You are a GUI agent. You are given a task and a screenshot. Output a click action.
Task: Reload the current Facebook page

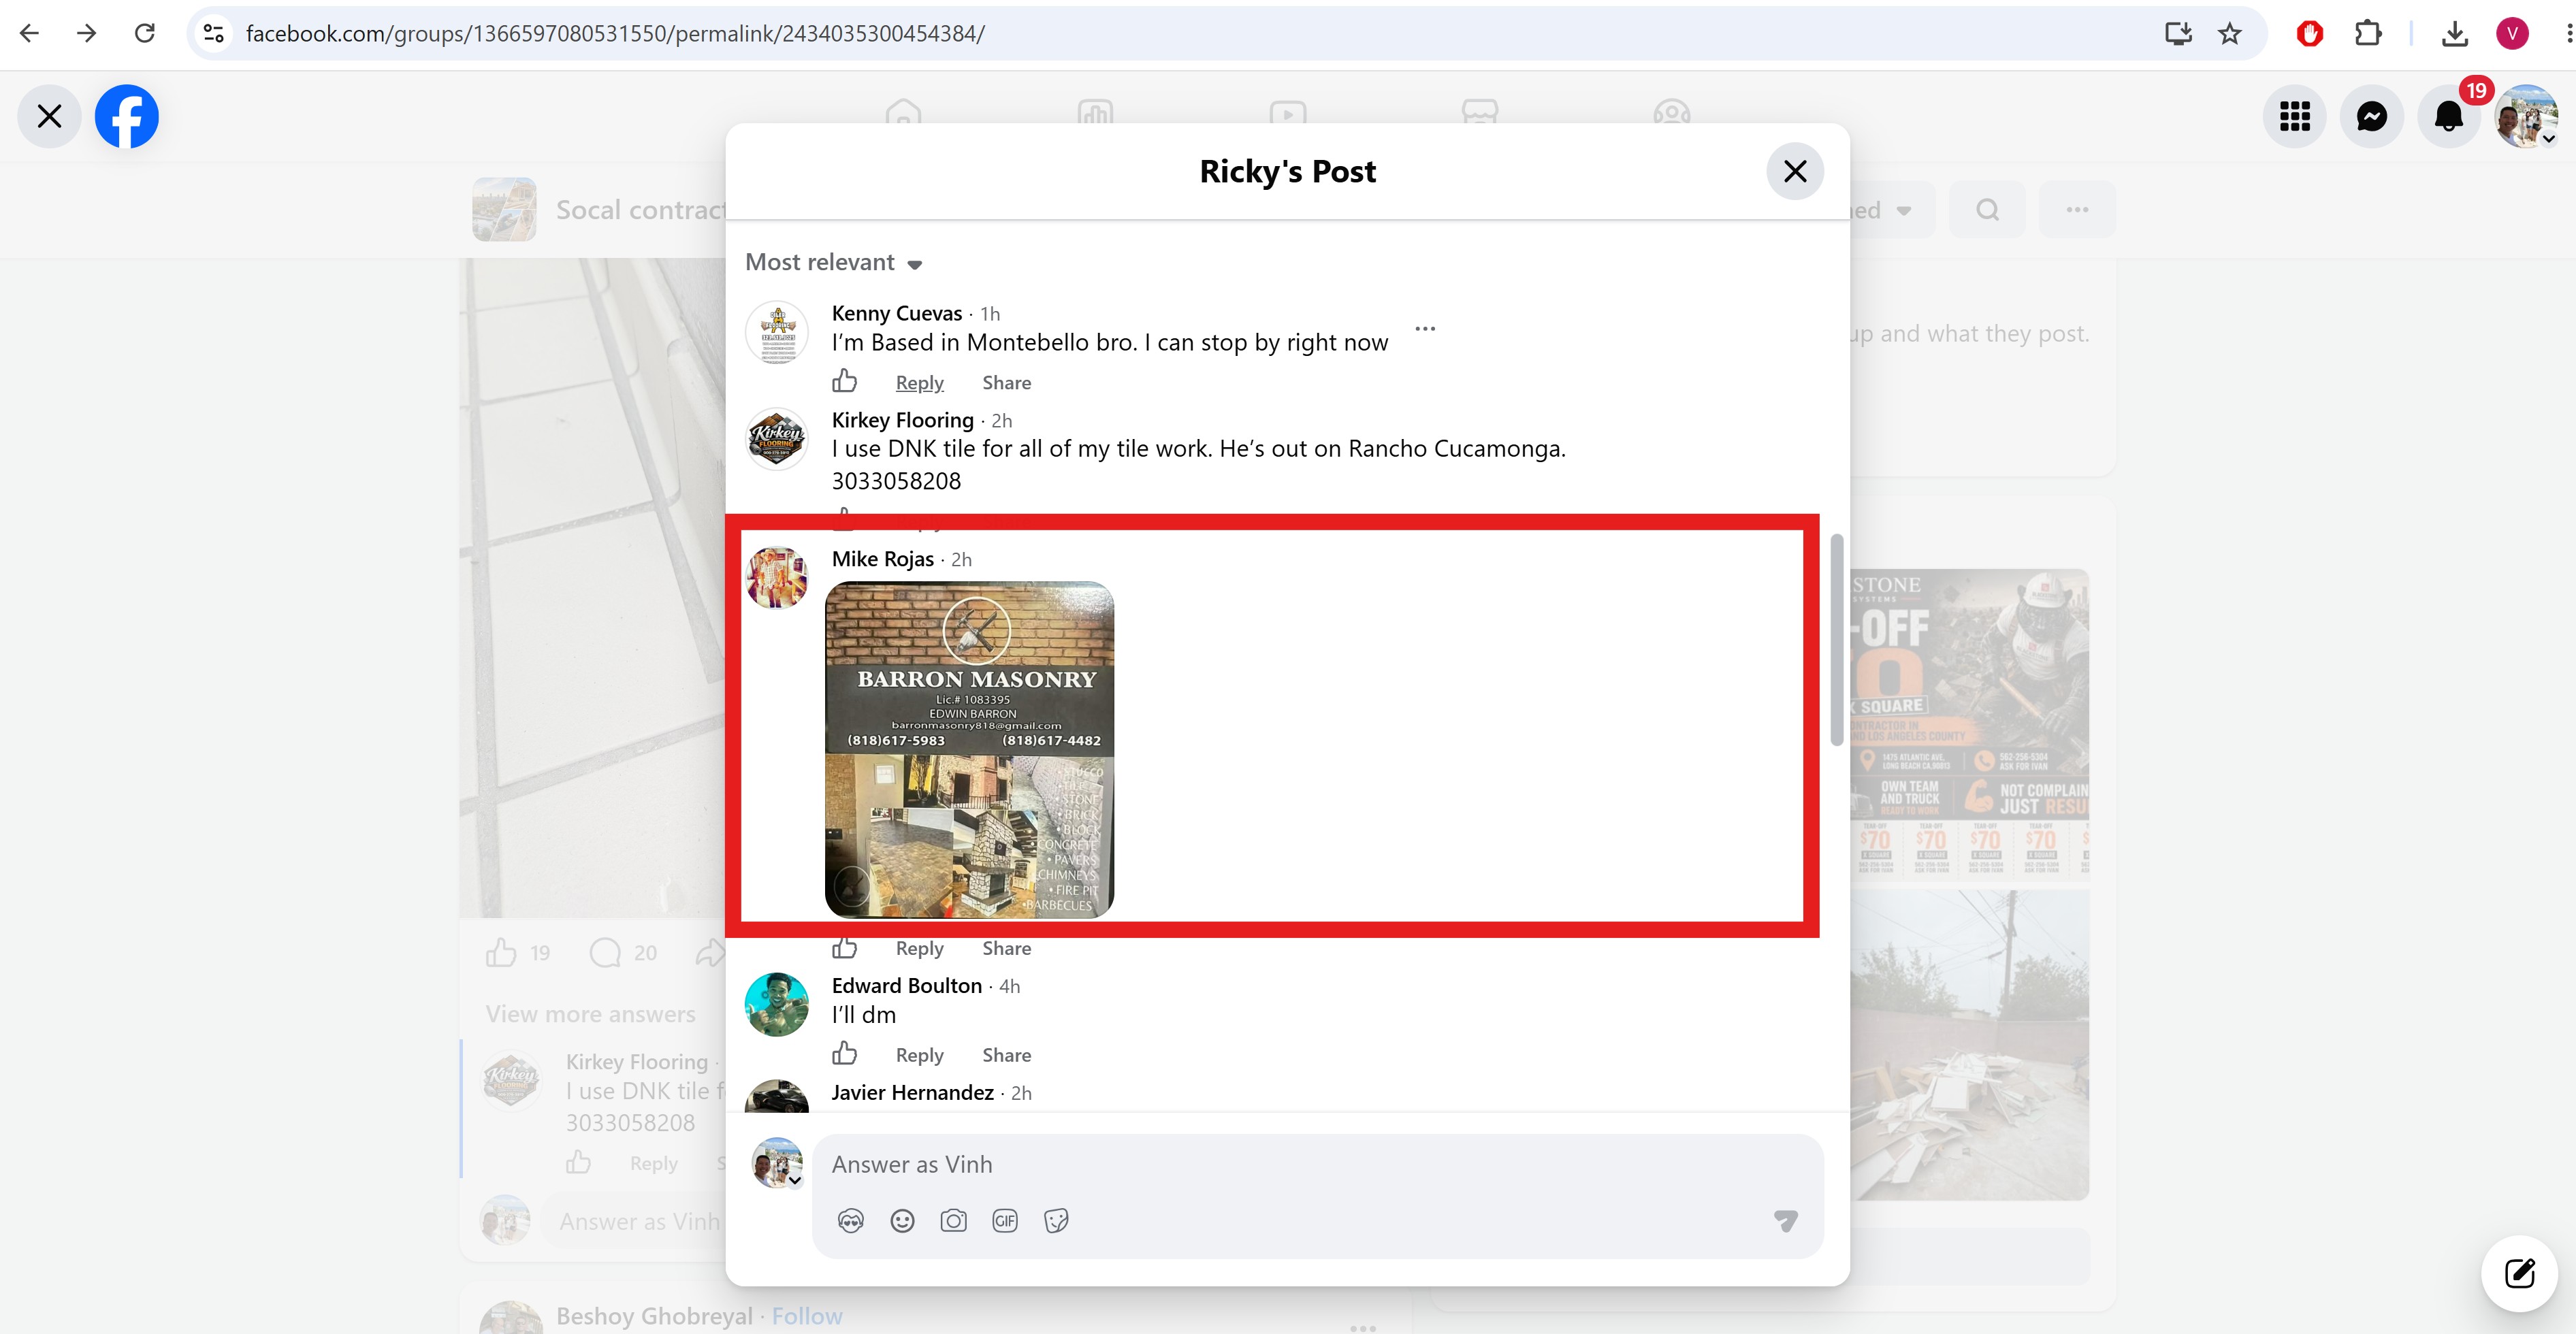click(145, 33)
